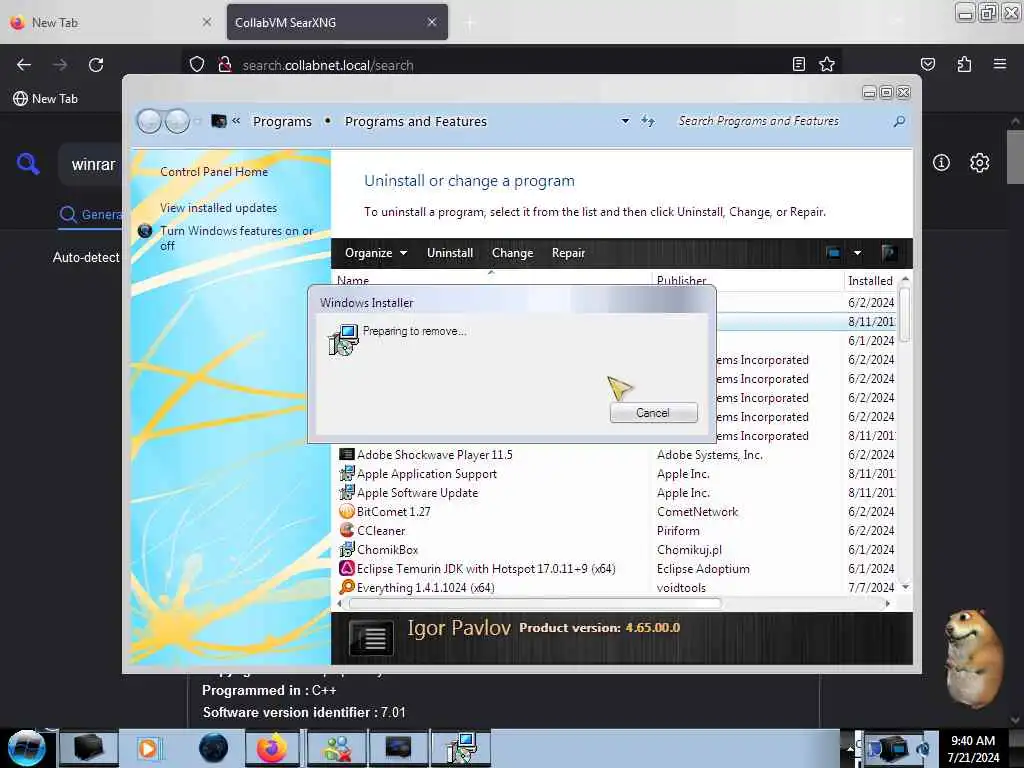The height and width of the screenshot is (768, 1024).
Task: Open the Windows Installer taskbar icon
Action: tap(461, 748)
